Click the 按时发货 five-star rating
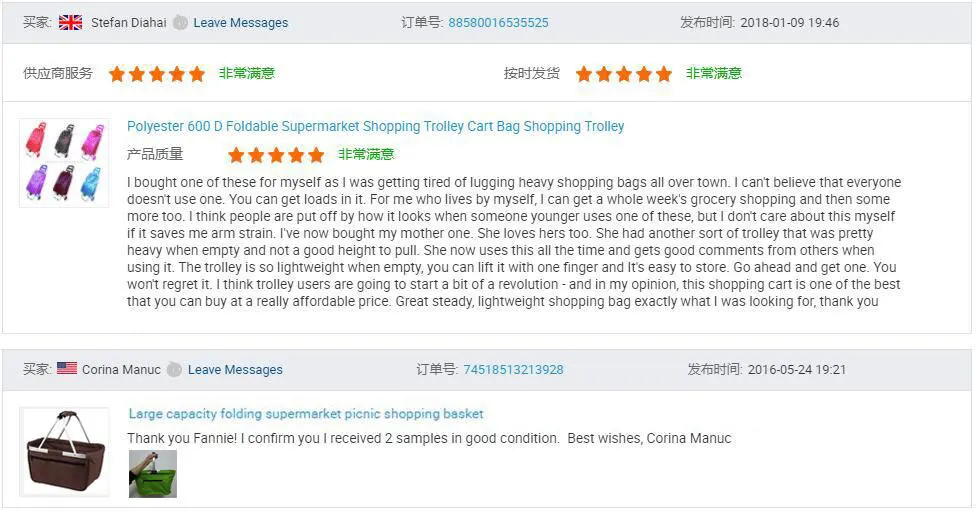Image resolution: width=976 pixels, height=511 pixels. coord(624,73)
